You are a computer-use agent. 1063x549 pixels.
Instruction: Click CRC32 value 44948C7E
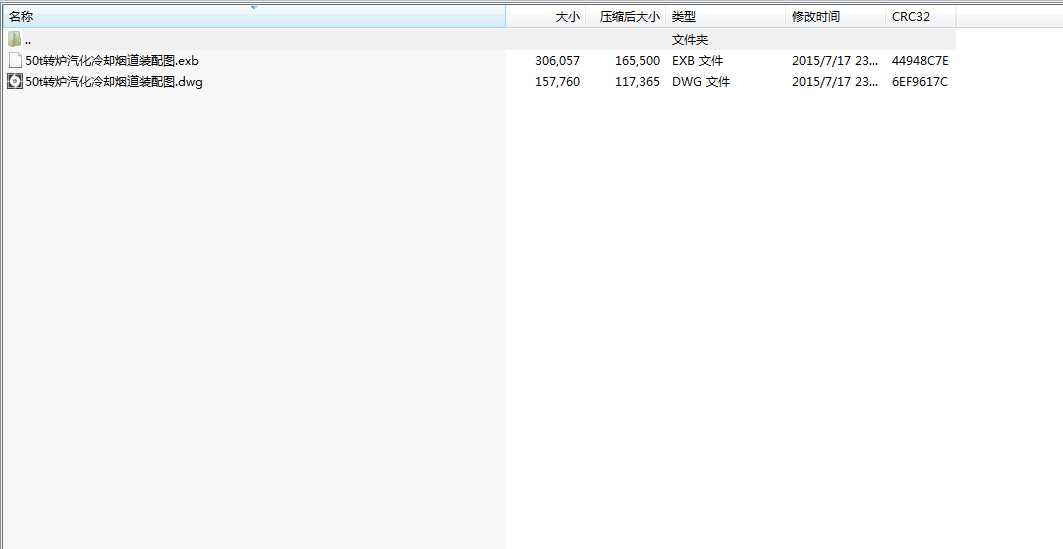click(920, 61)
